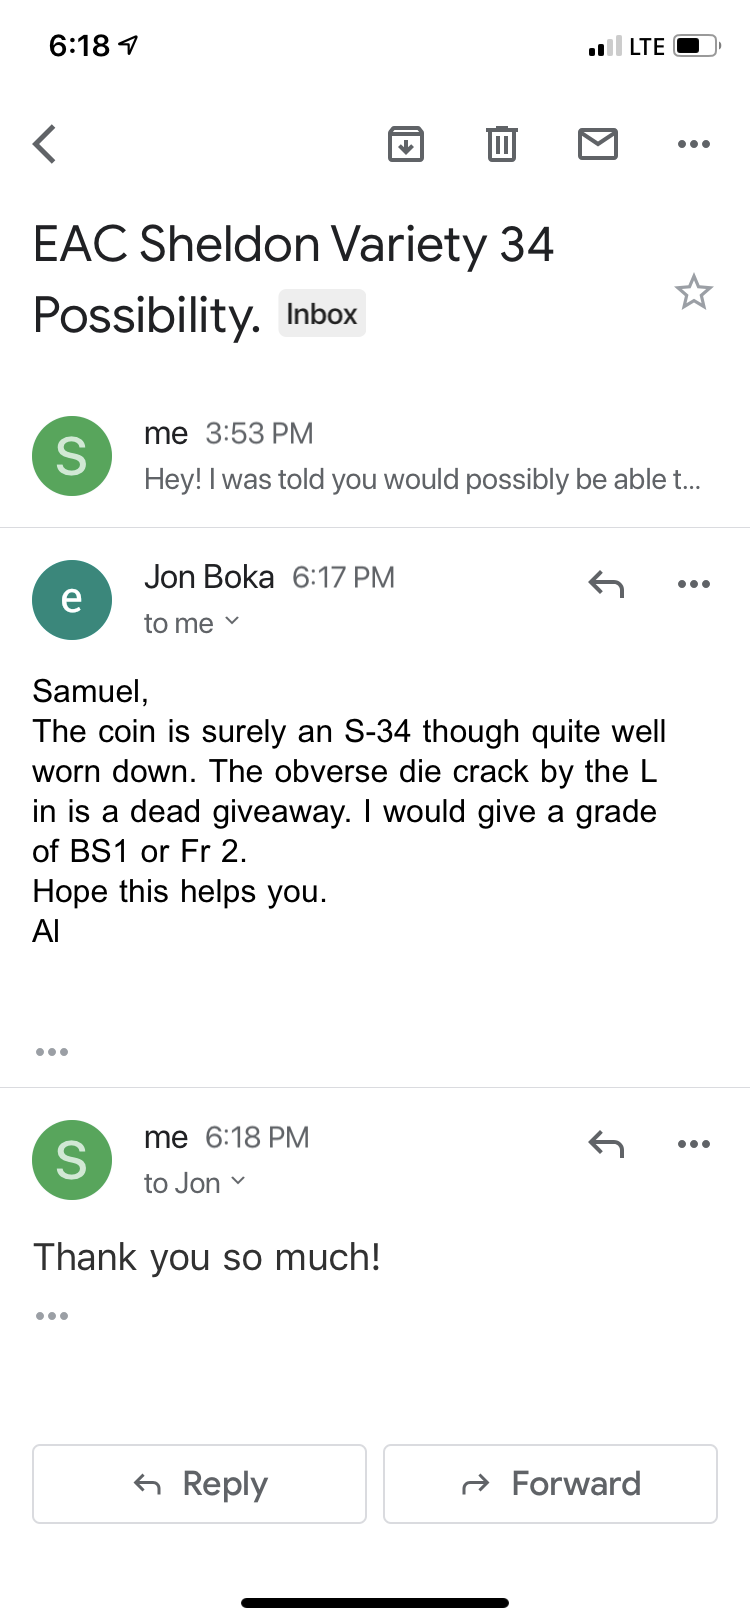Viewport: 750px width, 1624px height.
Task: Expand the collapsed 3:53 PM message
Action: coord(375,456)
